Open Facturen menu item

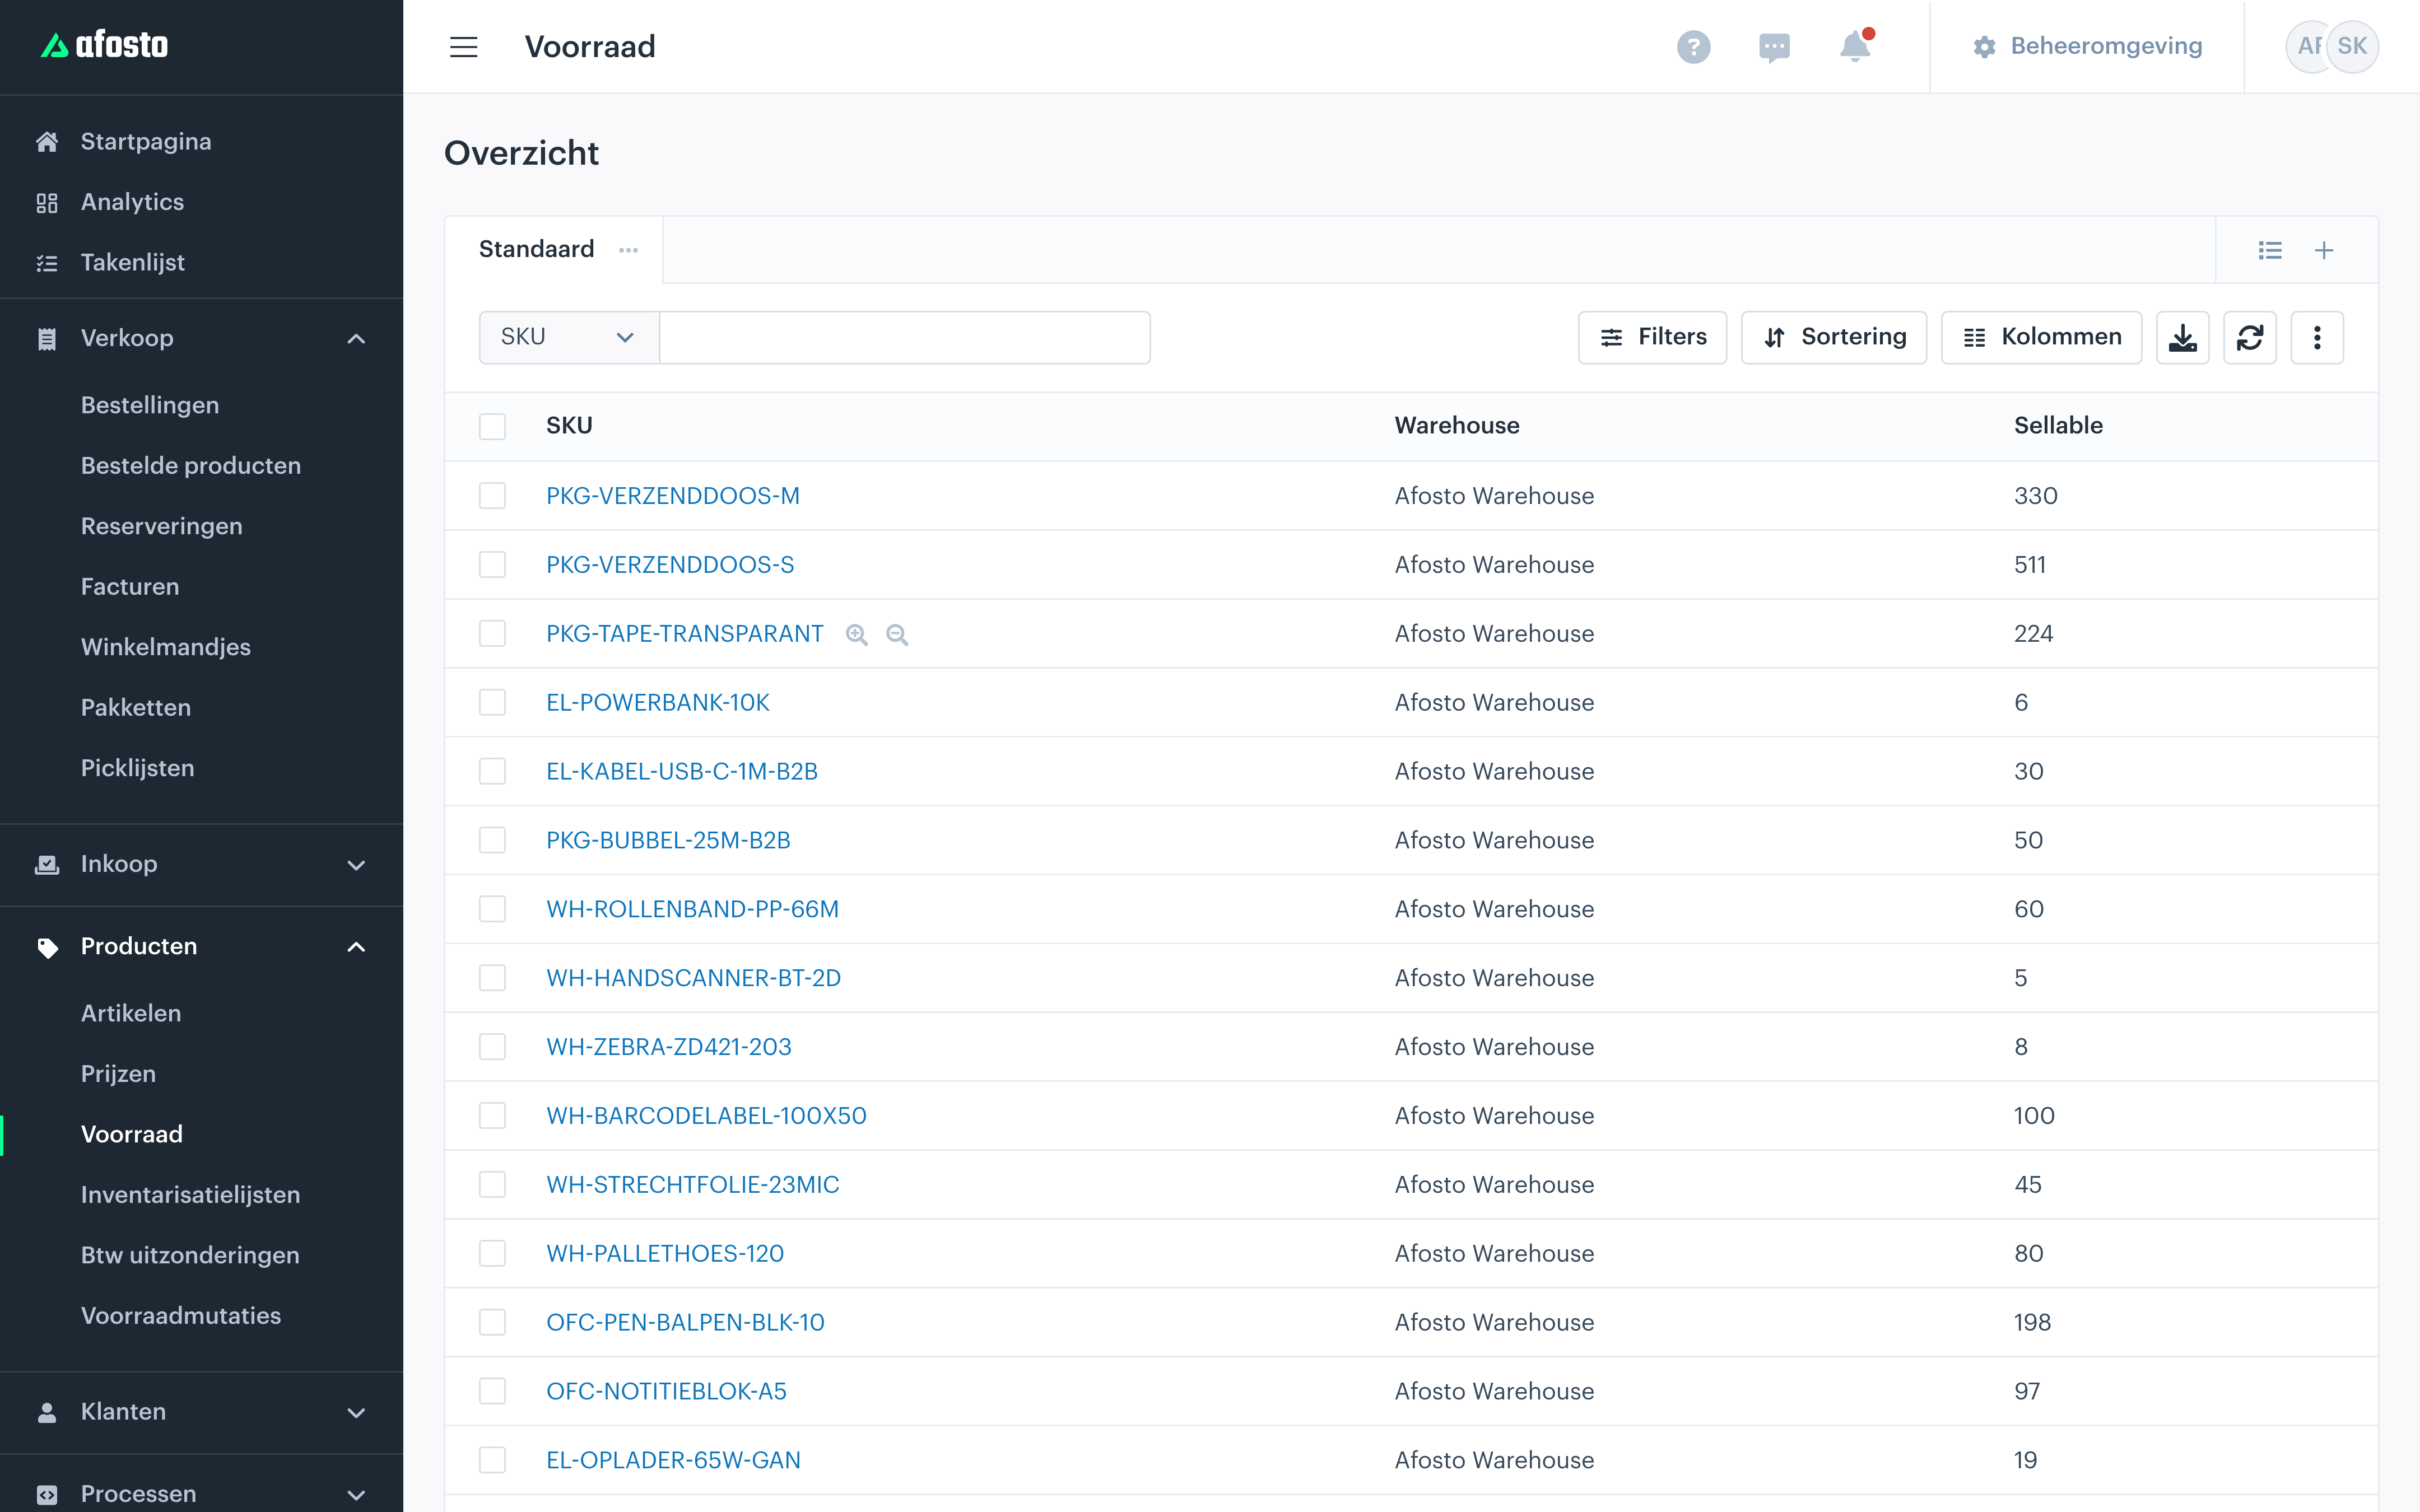(x=130, y=587)
